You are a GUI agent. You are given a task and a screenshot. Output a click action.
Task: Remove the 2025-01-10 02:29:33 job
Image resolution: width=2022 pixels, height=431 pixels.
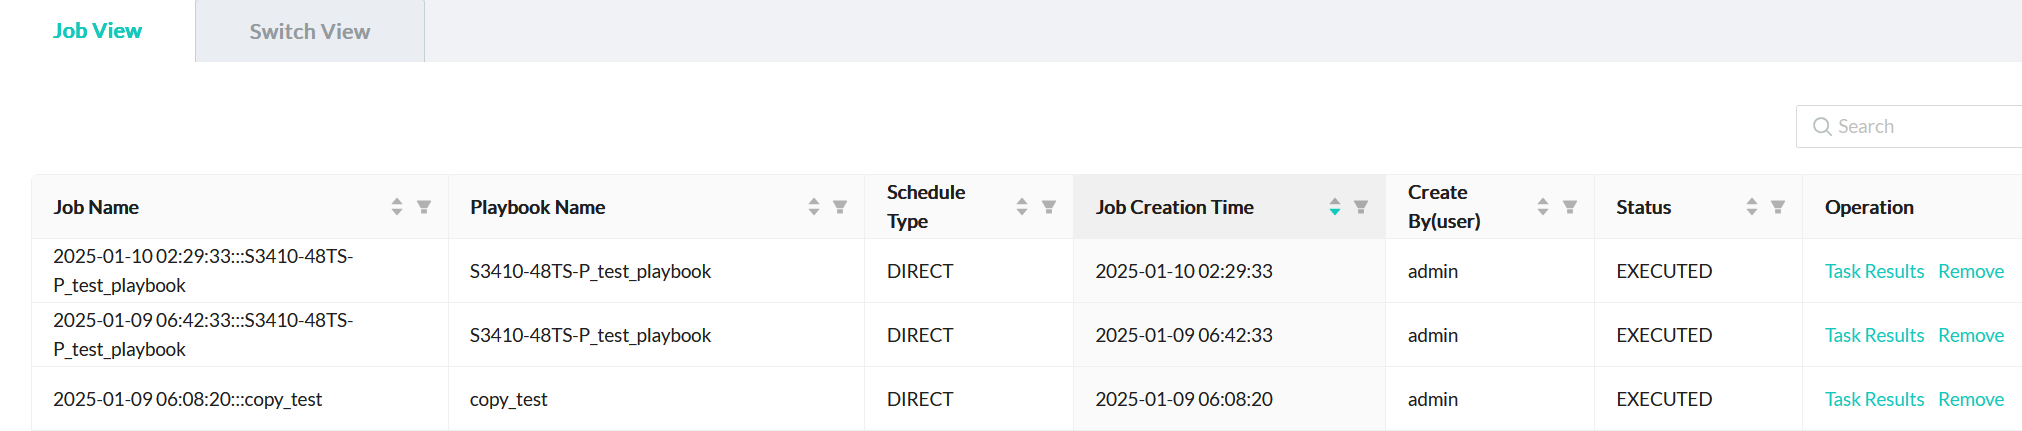[x=1970, y=271]
